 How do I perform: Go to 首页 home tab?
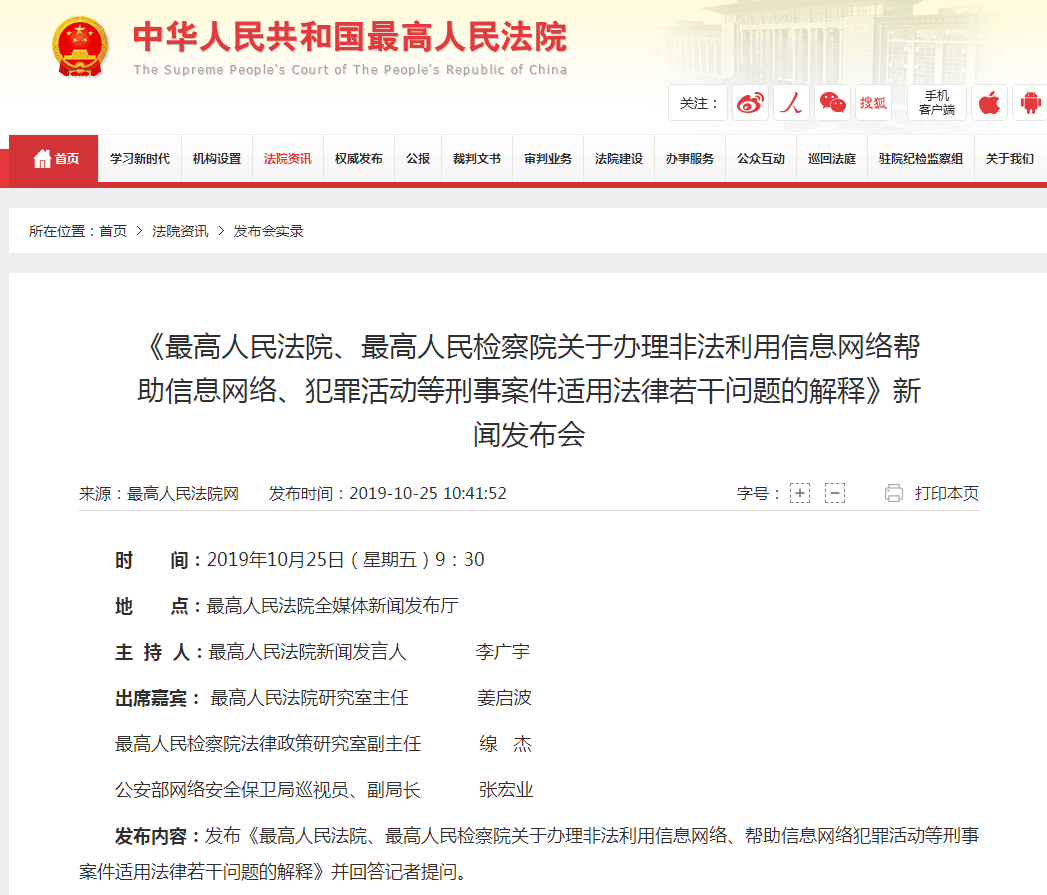pyautogui.click(x=55, y=159)
